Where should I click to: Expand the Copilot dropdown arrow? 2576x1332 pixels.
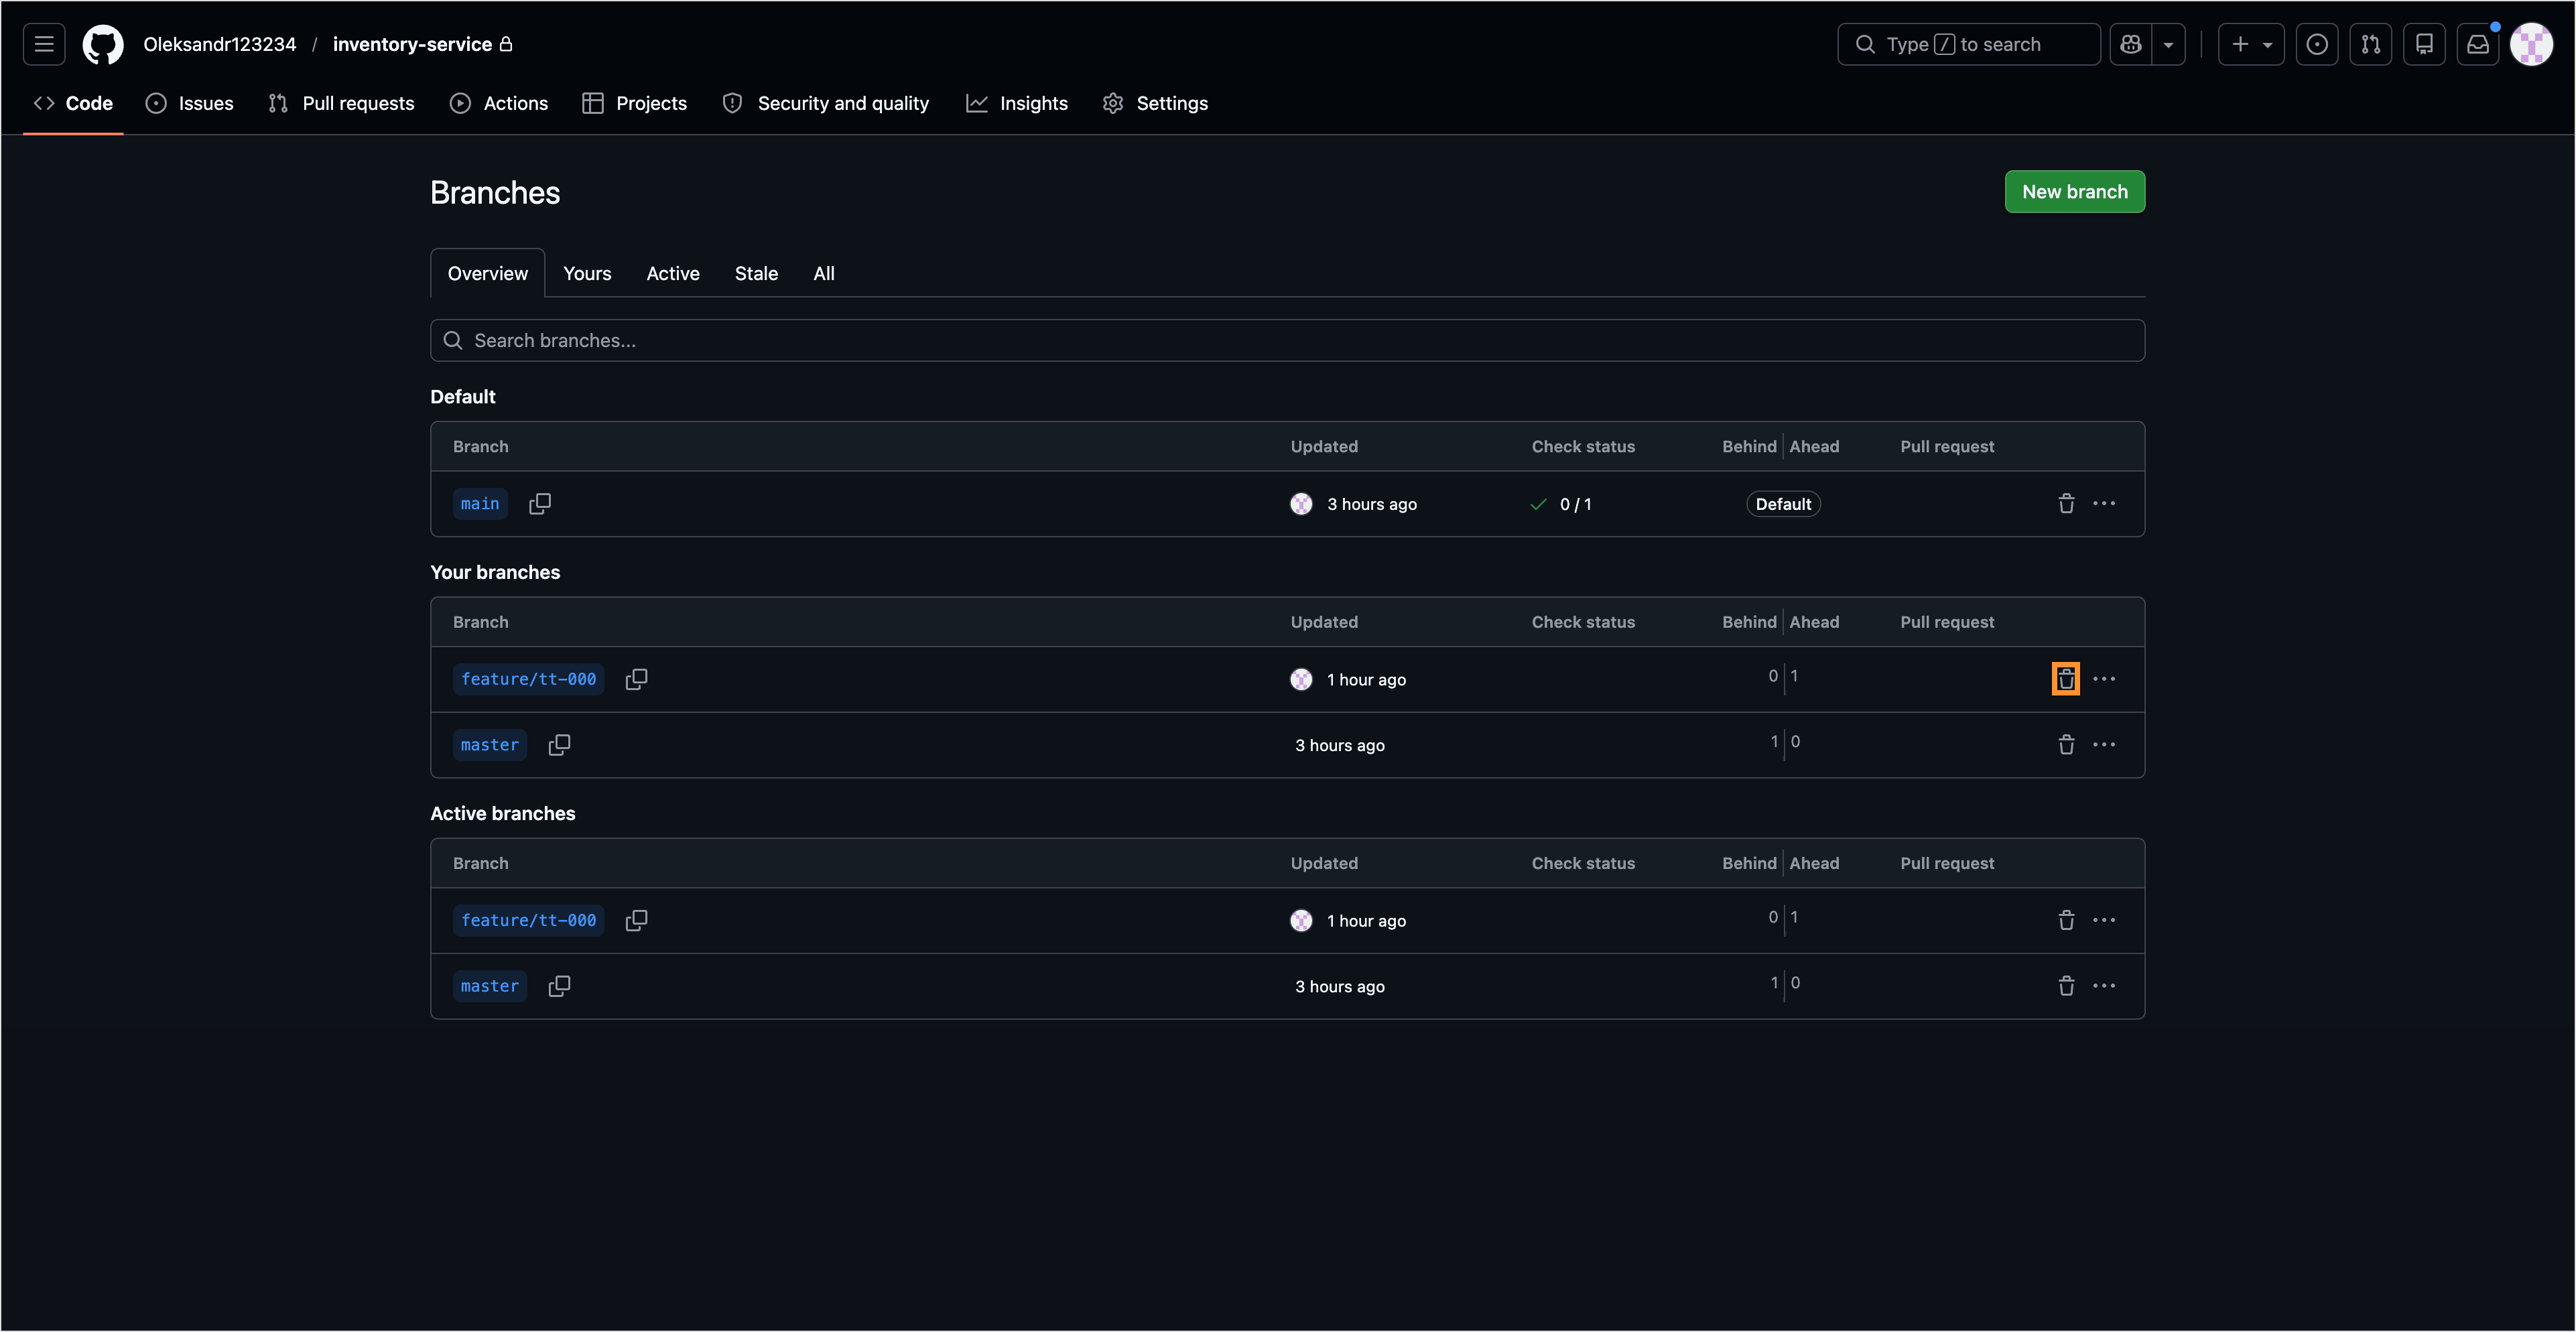(x=2168, y=44)
